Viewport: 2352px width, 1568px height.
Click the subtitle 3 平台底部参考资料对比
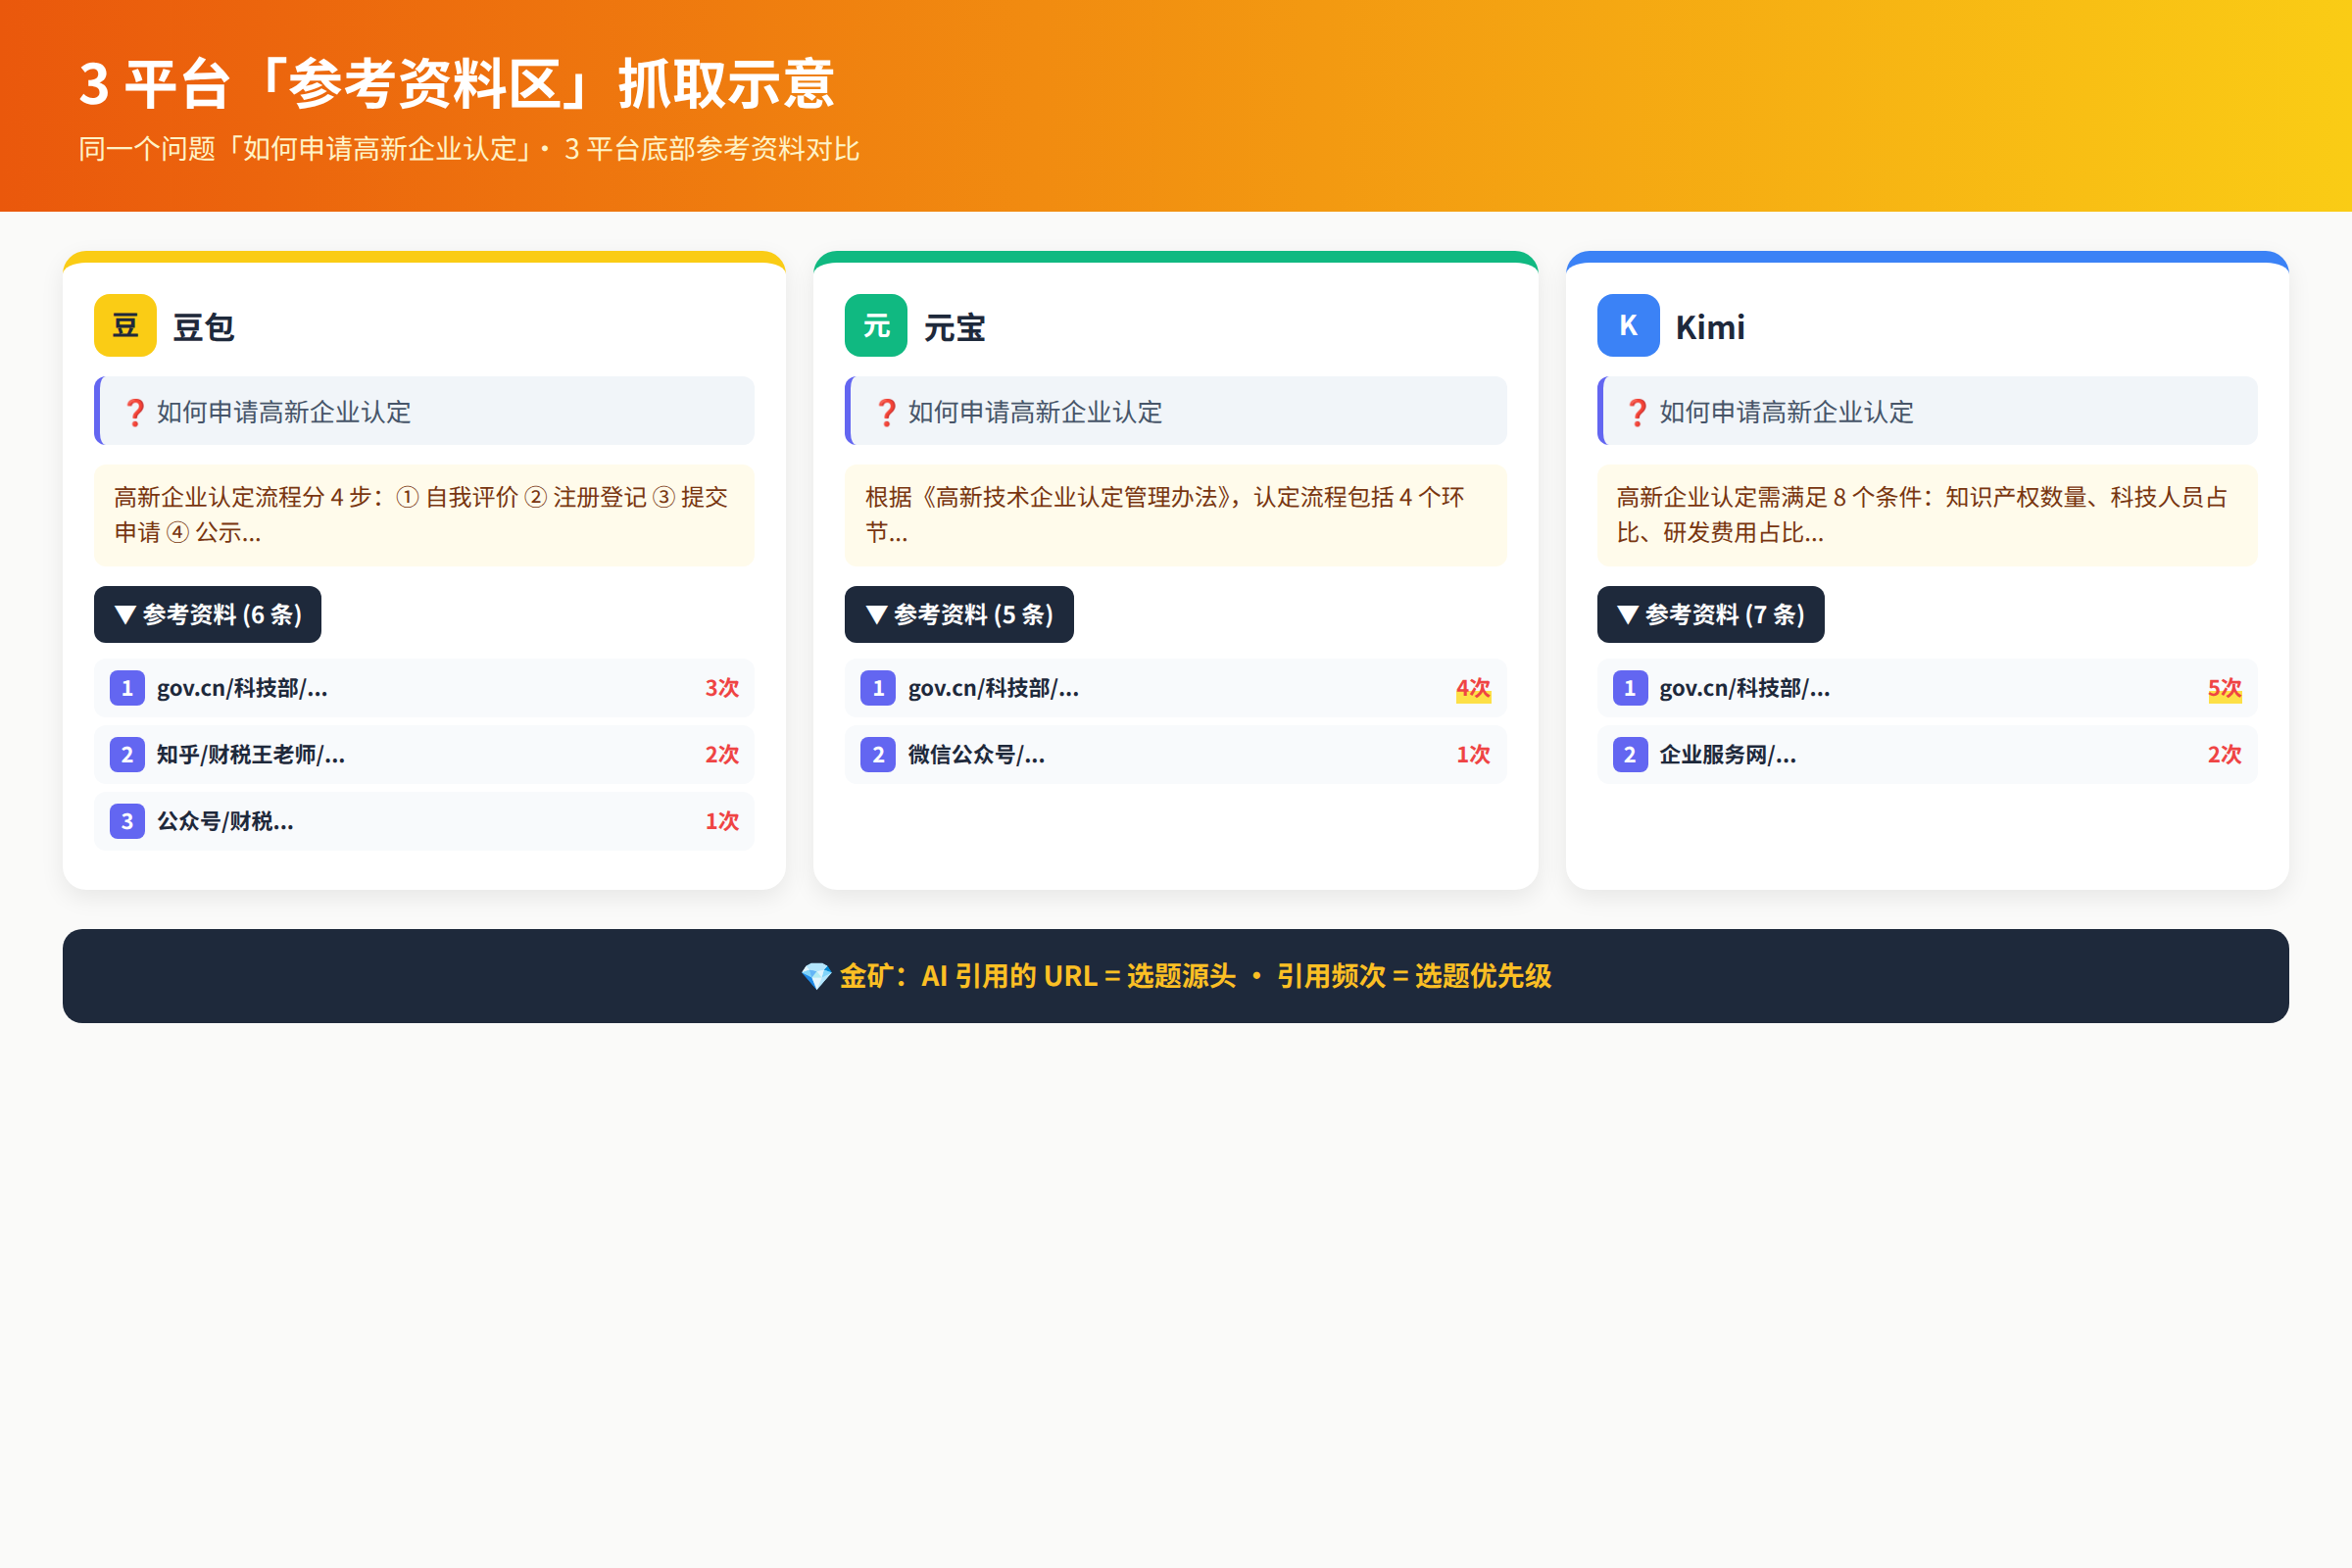tap(712, 149)
